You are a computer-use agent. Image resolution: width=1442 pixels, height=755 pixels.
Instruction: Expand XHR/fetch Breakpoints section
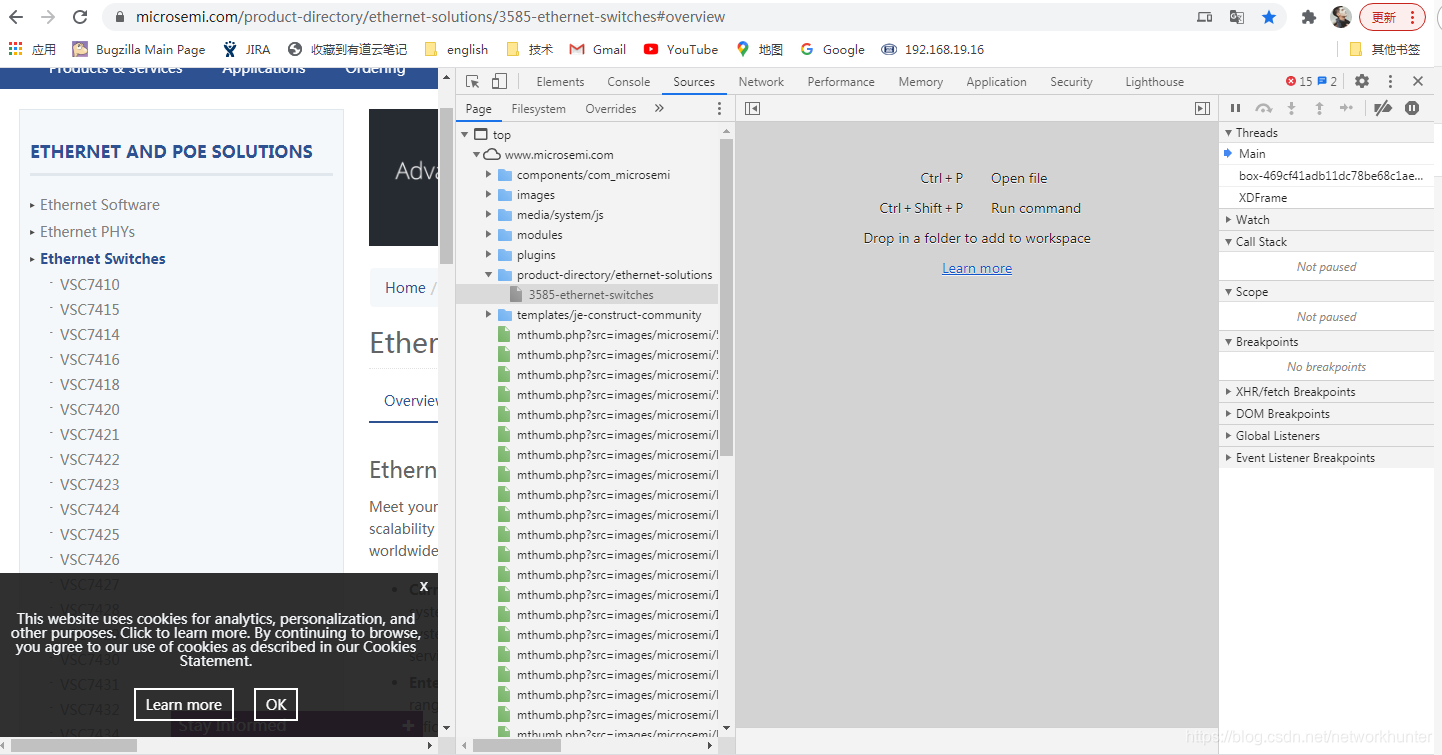point(1326,392)
